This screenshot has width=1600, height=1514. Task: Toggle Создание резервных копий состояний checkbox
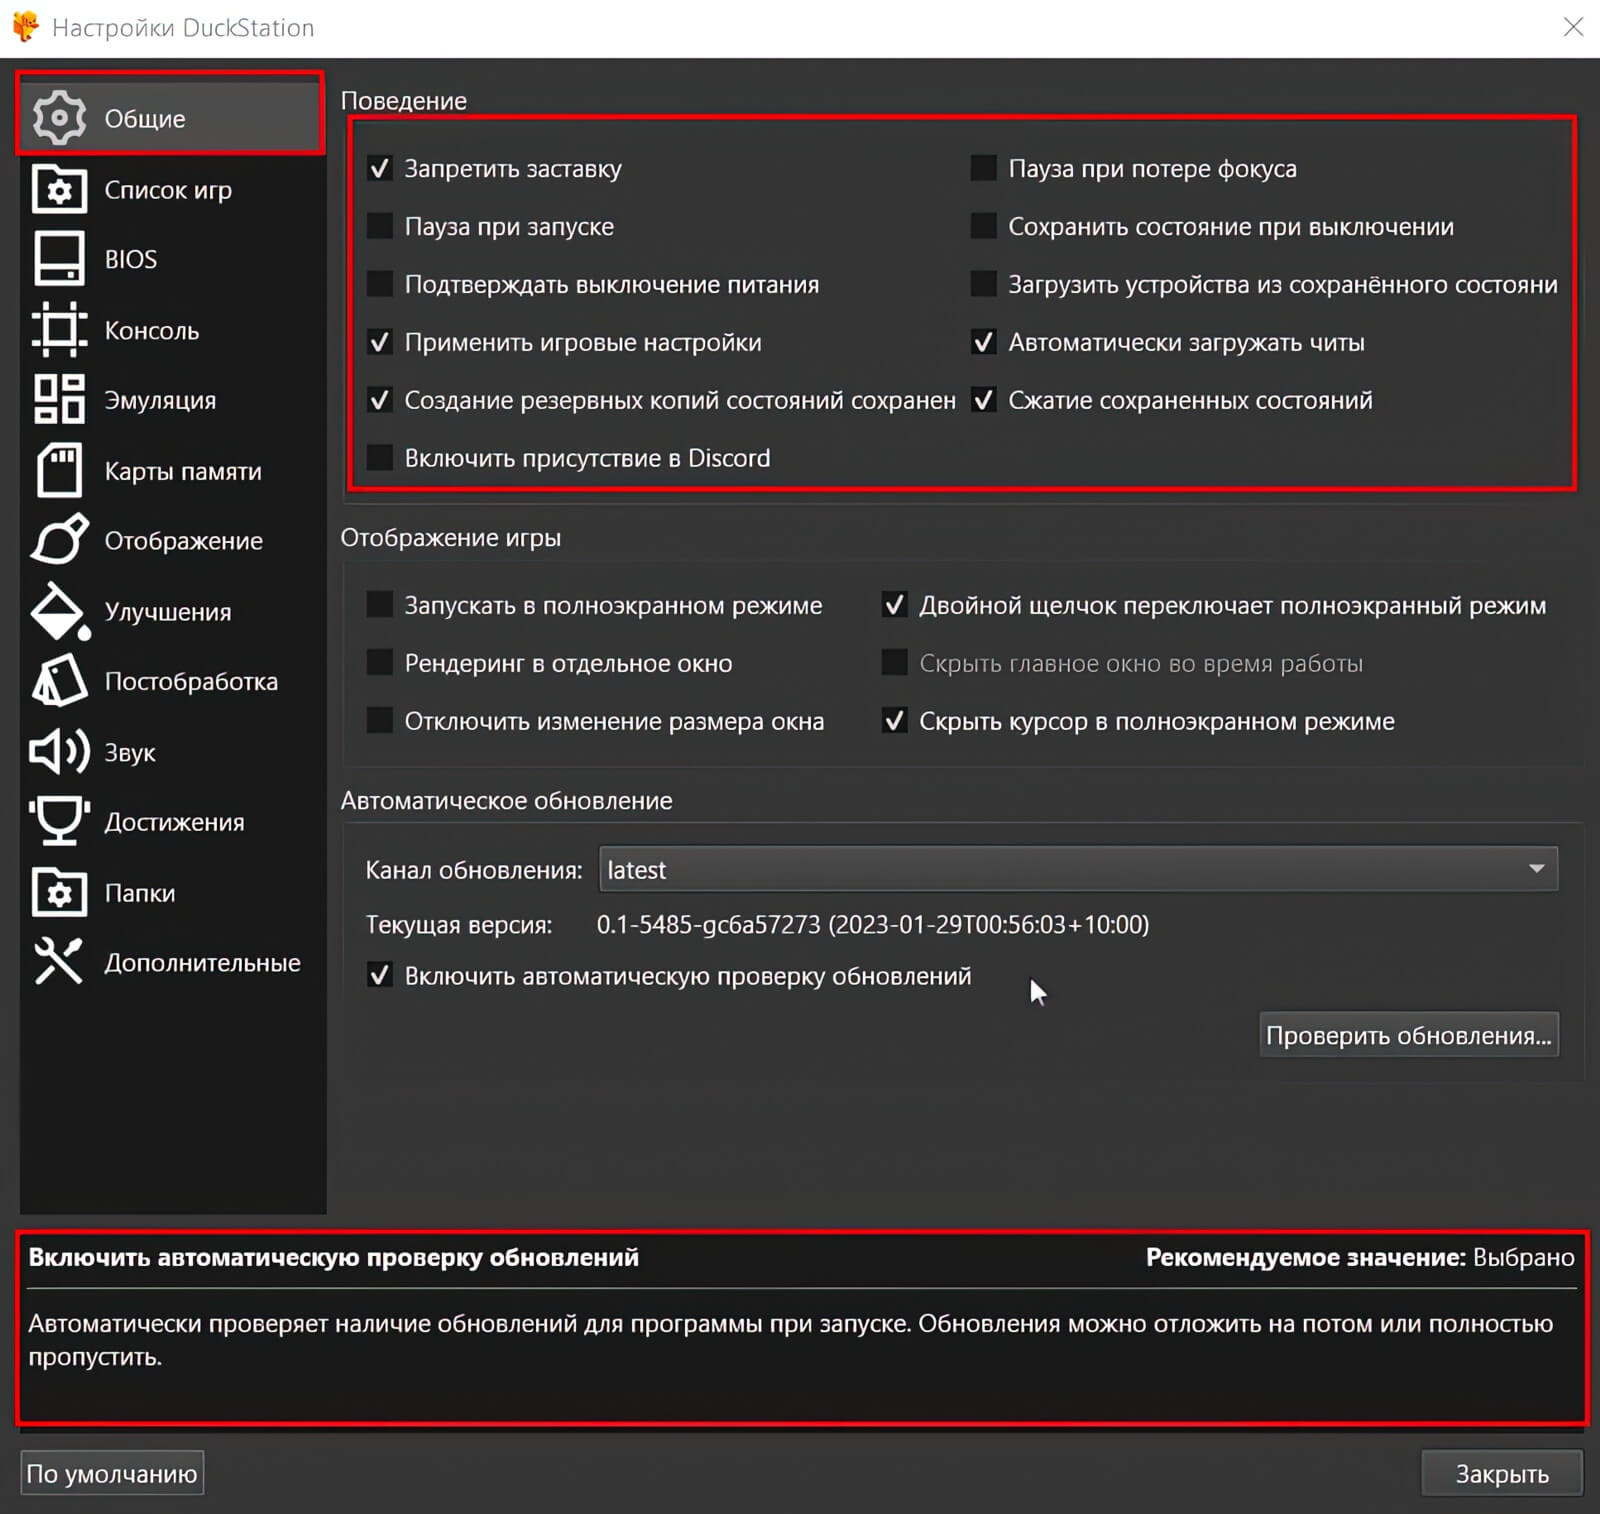pos(380,400)
